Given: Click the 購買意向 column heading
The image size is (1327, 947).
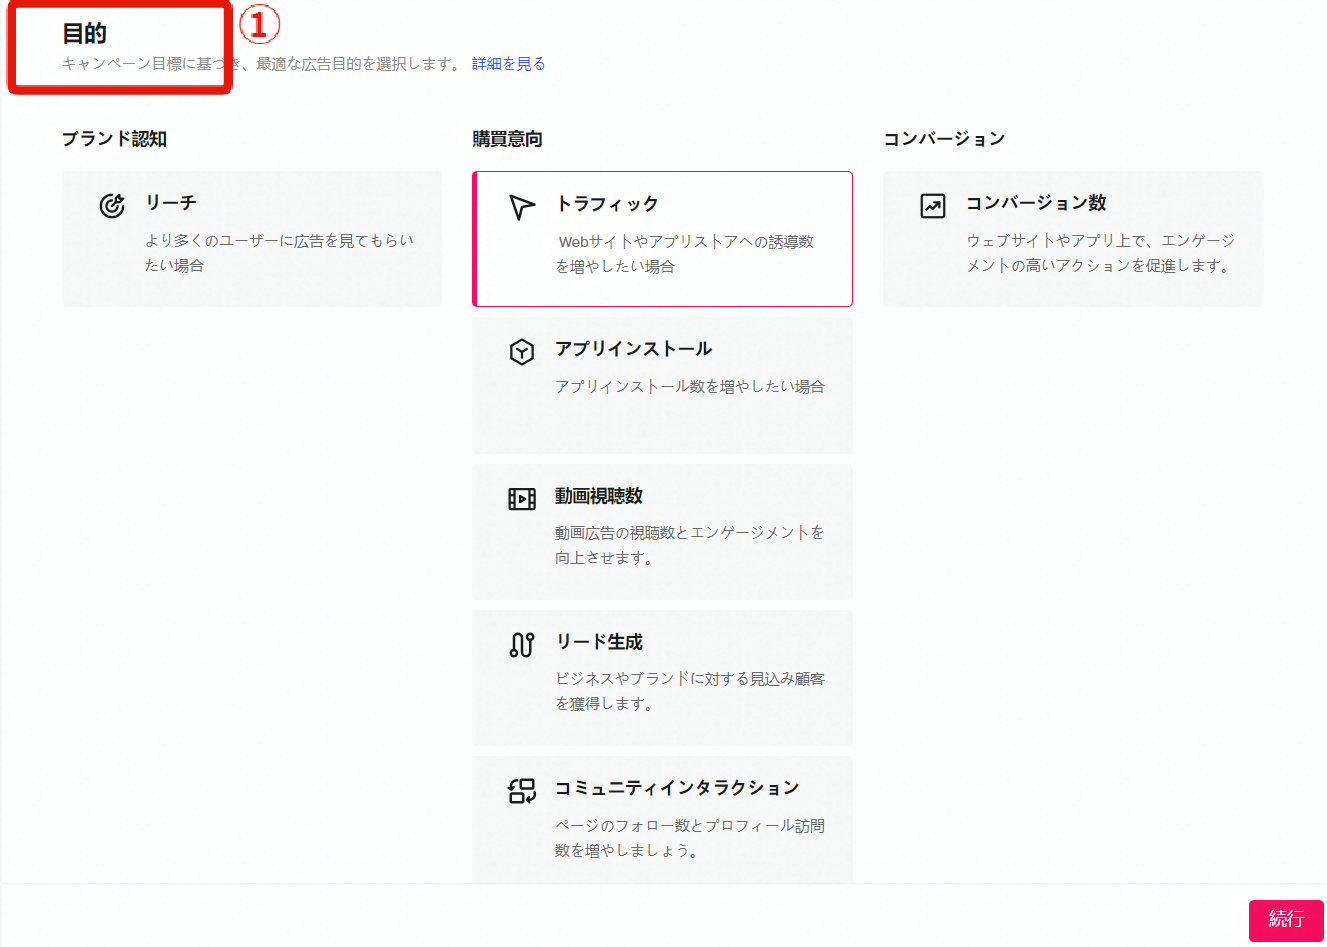Looking at the screenshot, I should (x=507, y=139).
